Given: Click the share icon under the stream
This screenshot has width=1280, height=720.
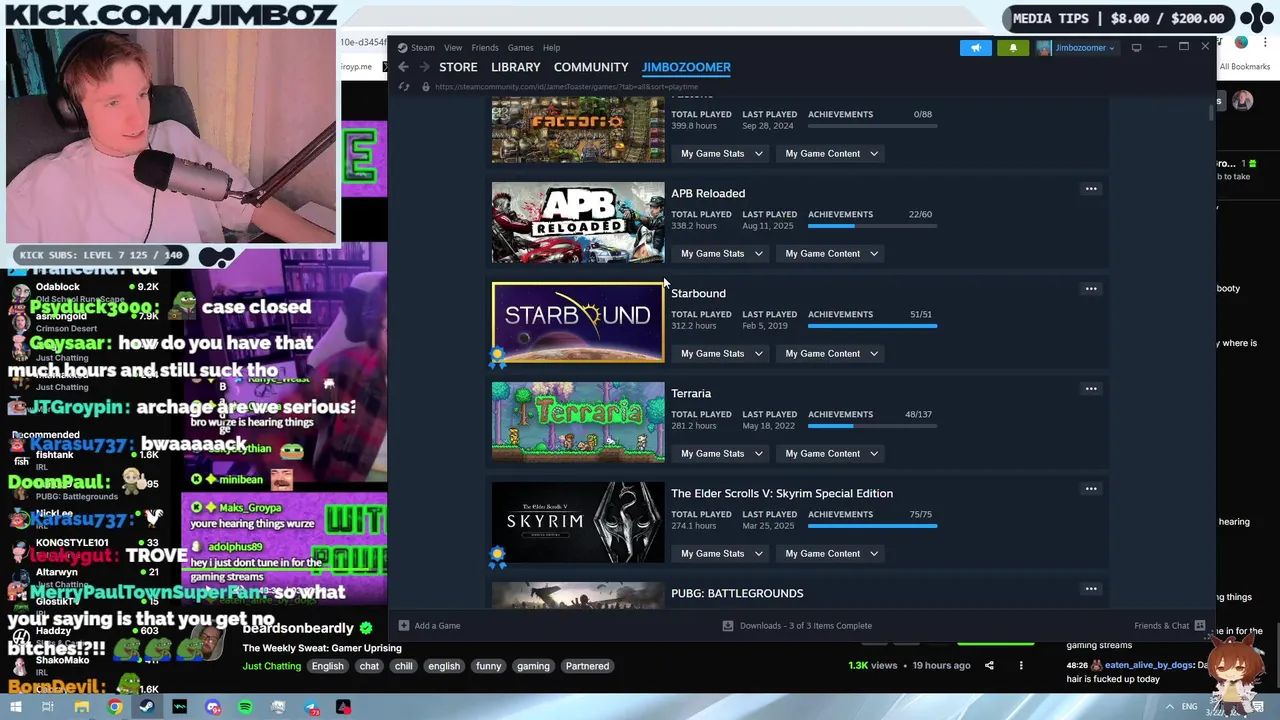Looking at the screenshot, I should [x=989, y=665].
